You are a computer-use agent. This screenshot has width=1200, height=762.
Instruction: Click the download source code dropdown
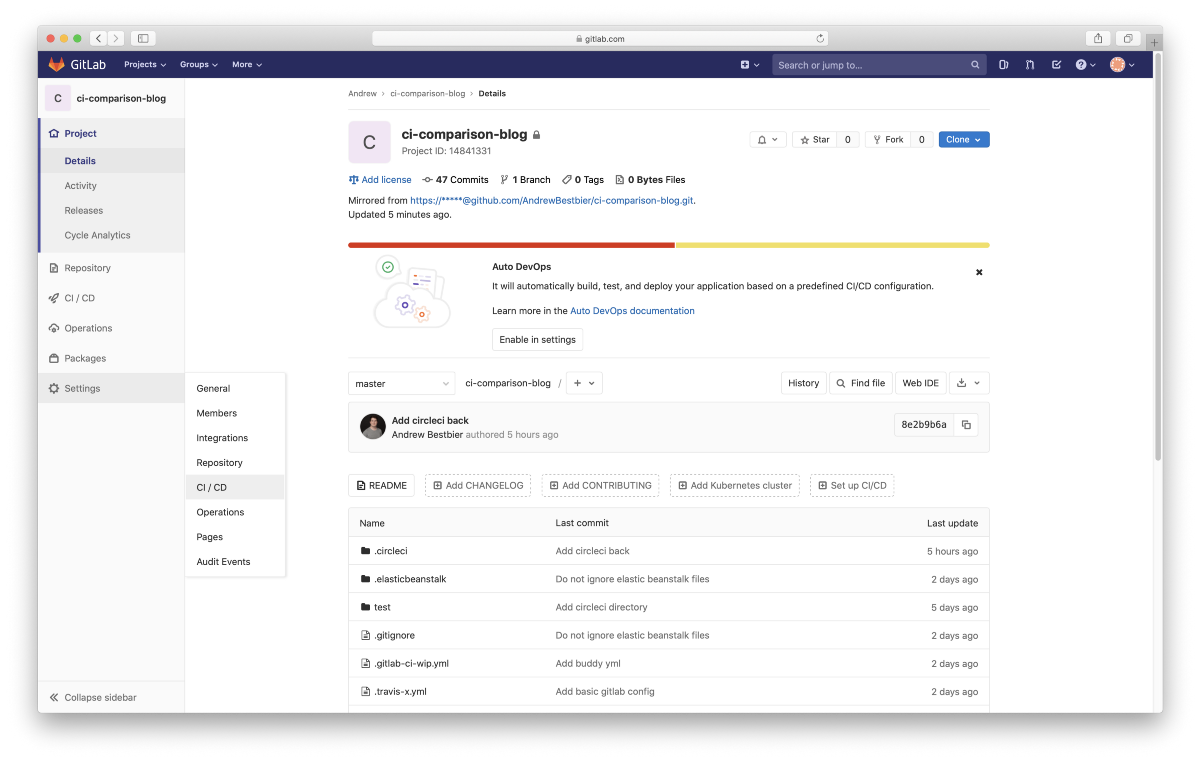click(x=968, y=383)
